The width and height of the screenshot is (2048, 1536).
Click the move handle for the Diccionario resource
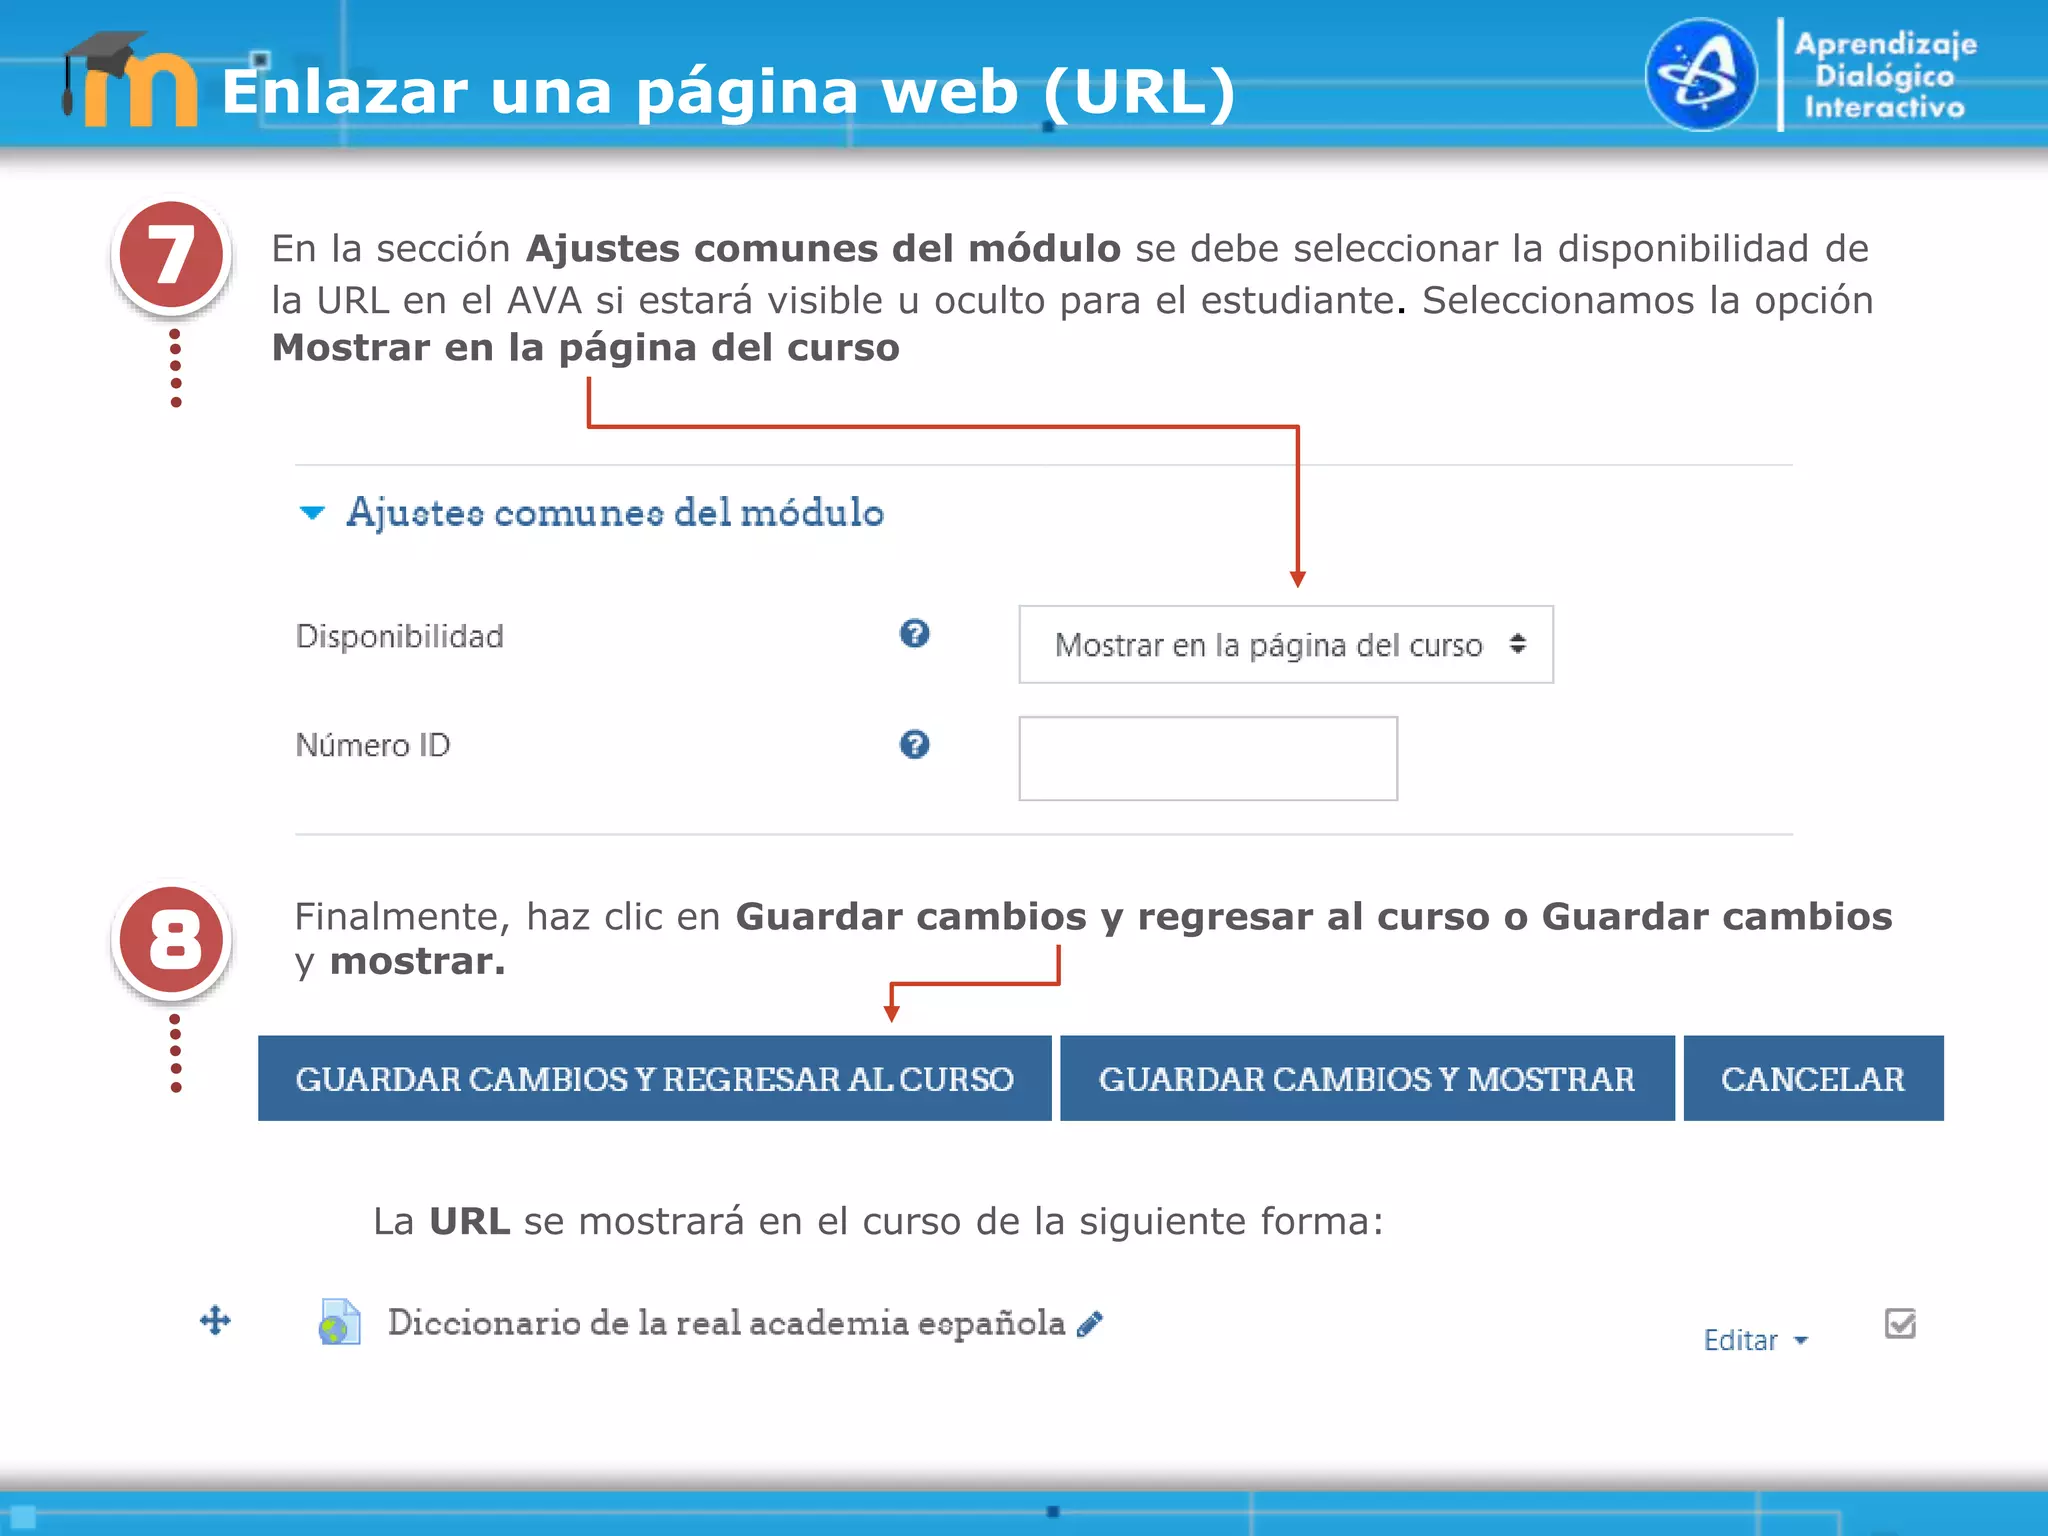tap(215, 1321)
